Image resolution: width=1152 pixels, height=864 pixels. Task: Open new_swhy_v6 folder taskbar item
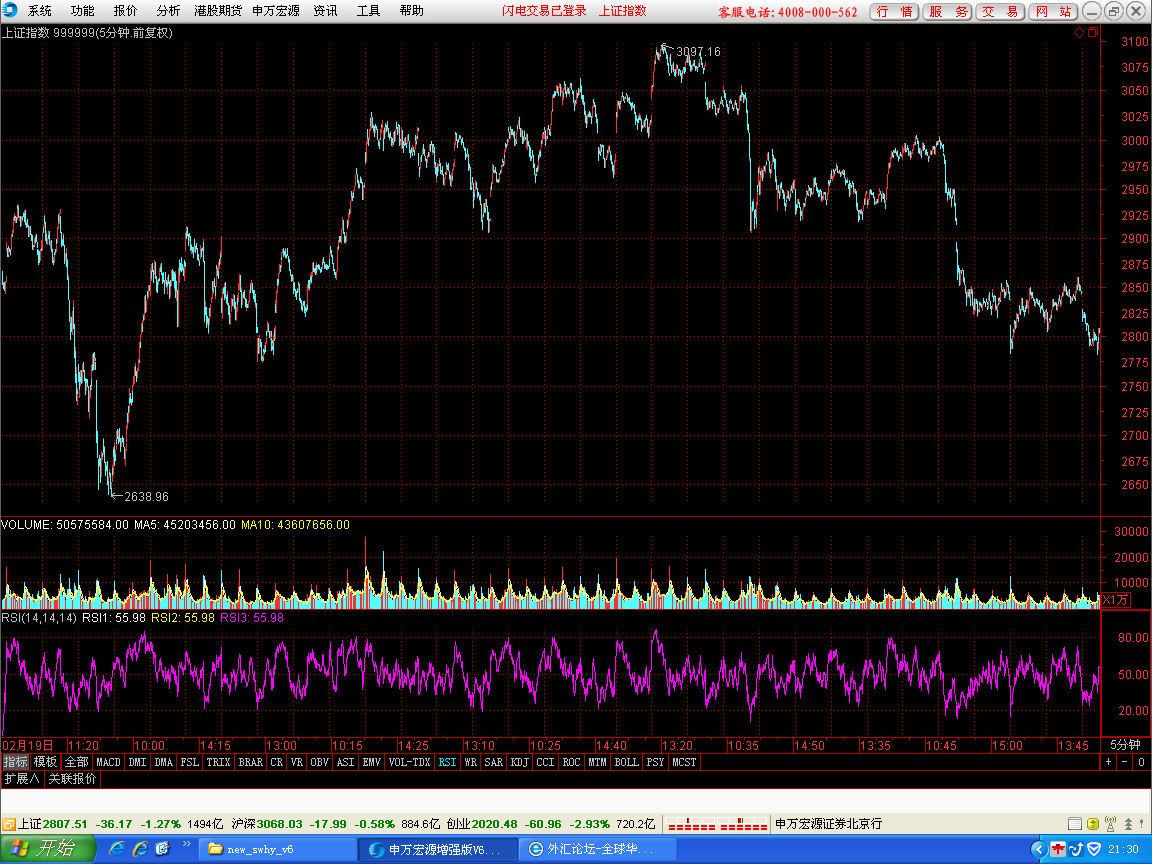point(276,849)
